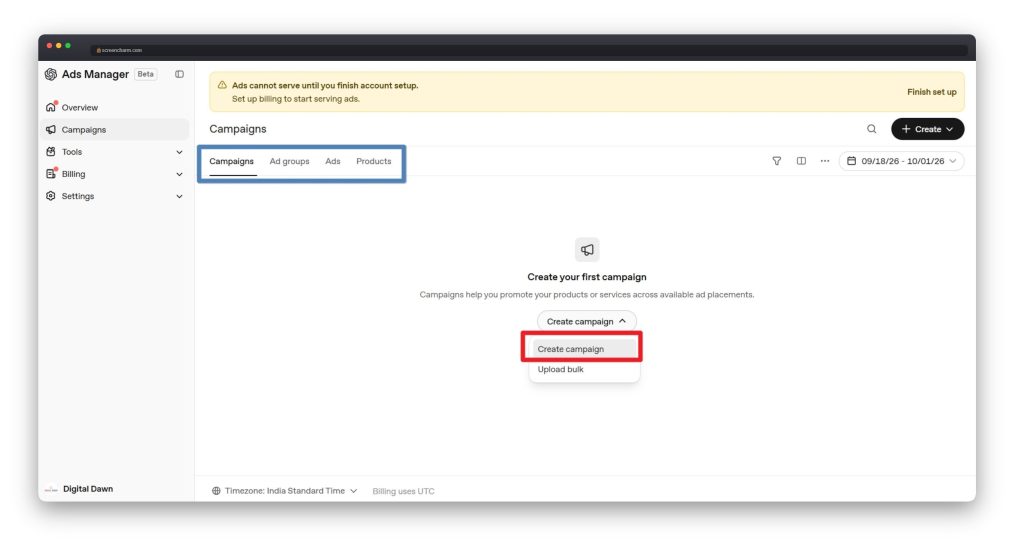1024x541 pixels.
Task: Collapse the Create campaign dropdown button
Action: coord(586,321)
